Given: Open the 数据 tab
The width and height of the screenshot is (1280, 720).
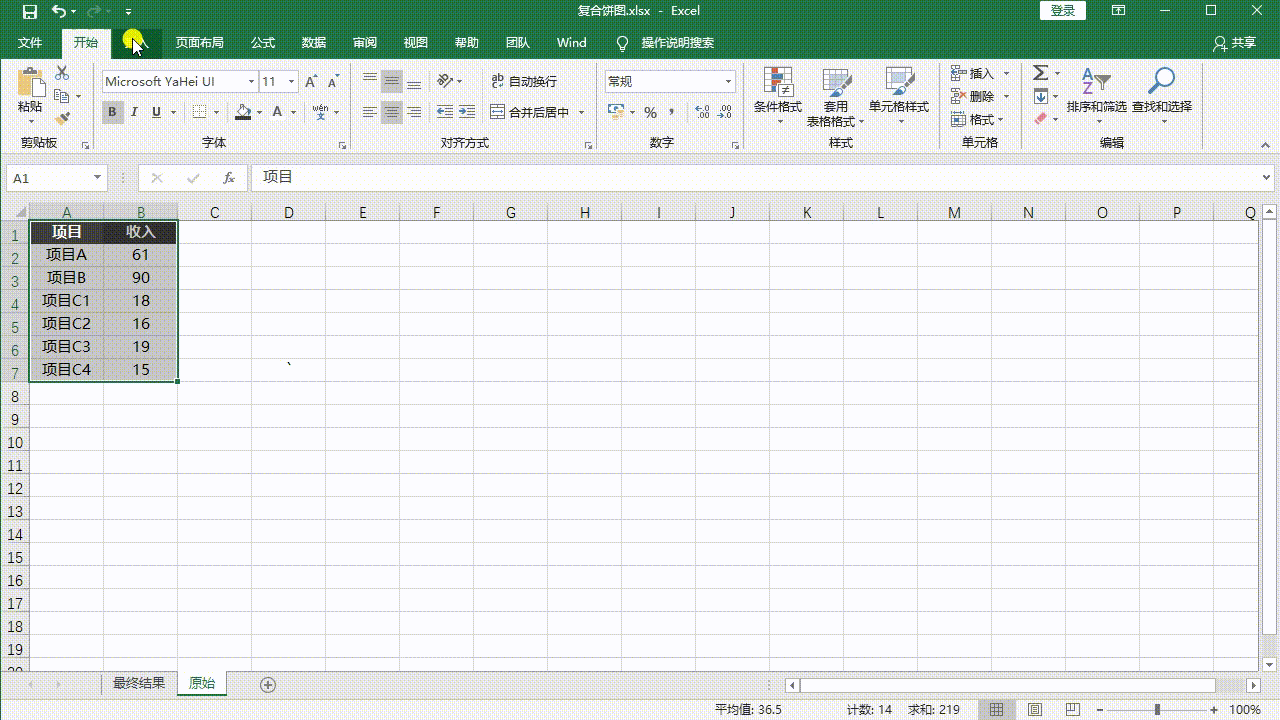Looking at the screenshot, I should (314, 43).
